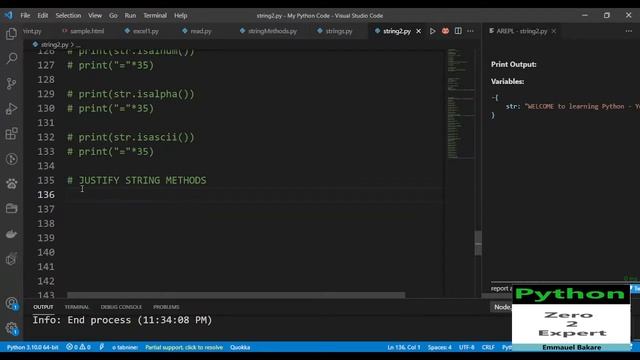This screenshot has height=360, width=640.
Task: Open the Go menu
Action: [x=113, y=16]
